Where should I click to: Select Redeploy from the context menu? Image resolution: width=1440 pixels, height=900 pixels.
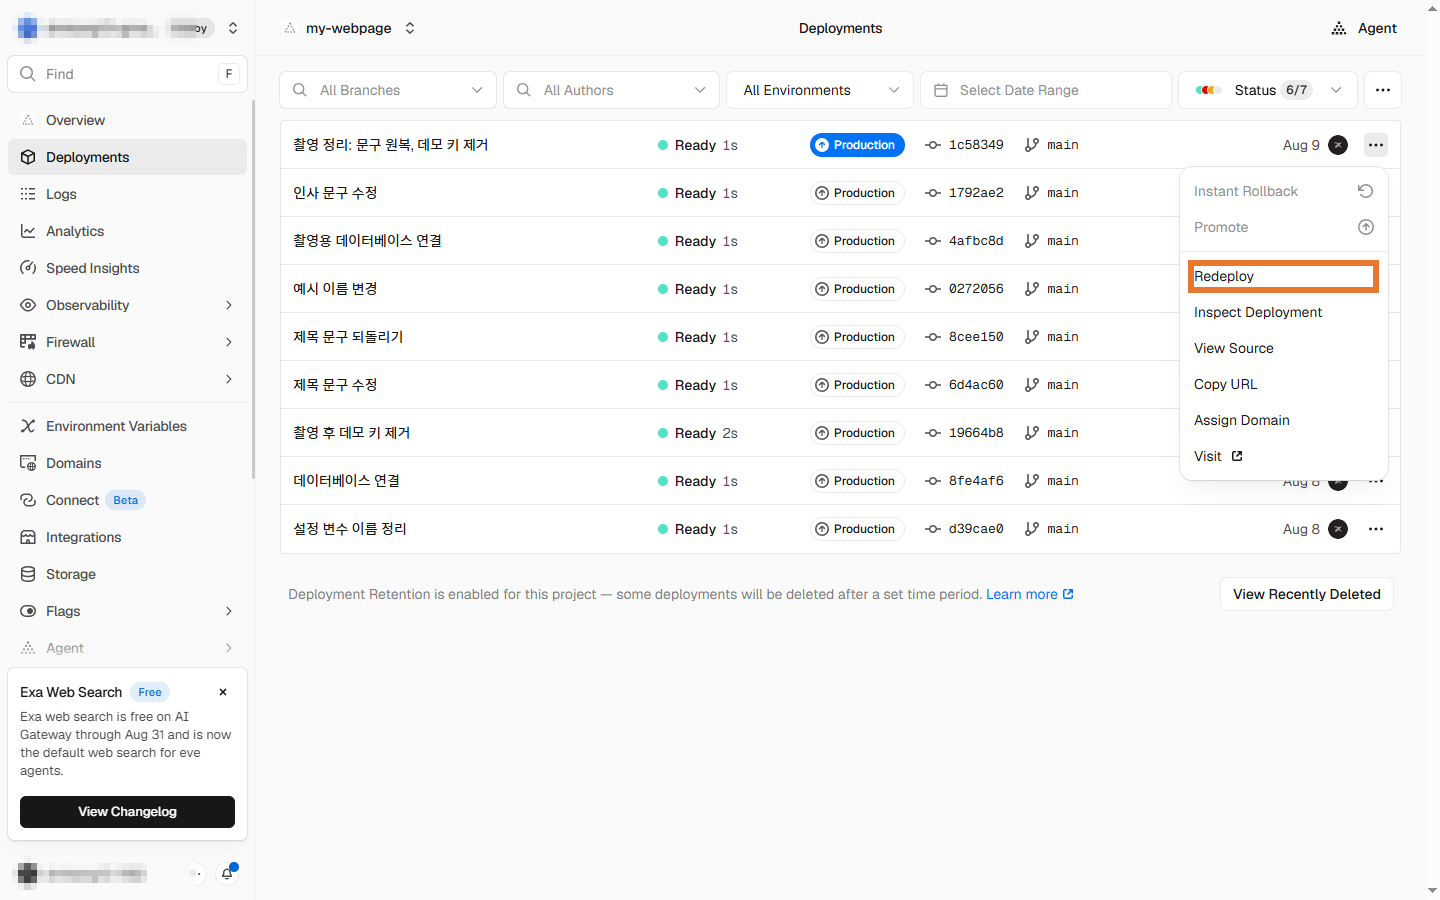click(1284, 276)
